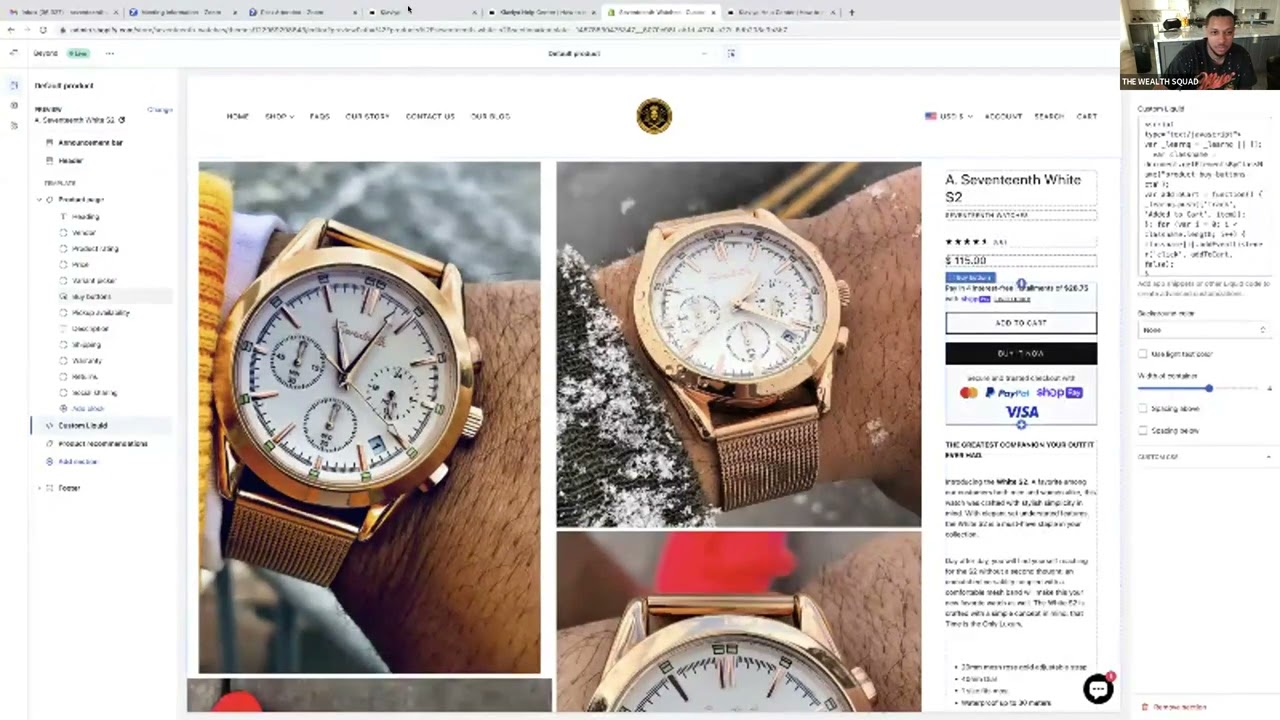Enable the Use light text color checkbox

point(1143,354)
